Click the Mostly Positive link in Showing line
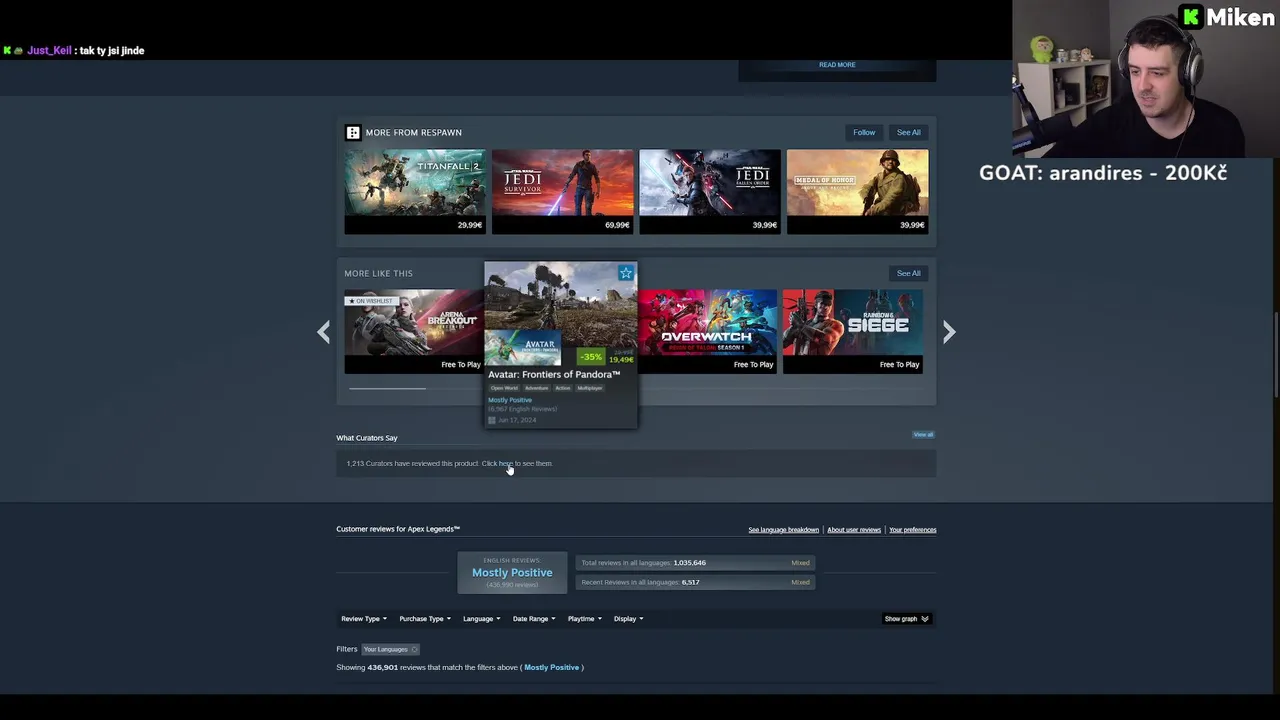The height and width of the screenshot is (720, 1280). click(x=551, y=668)
